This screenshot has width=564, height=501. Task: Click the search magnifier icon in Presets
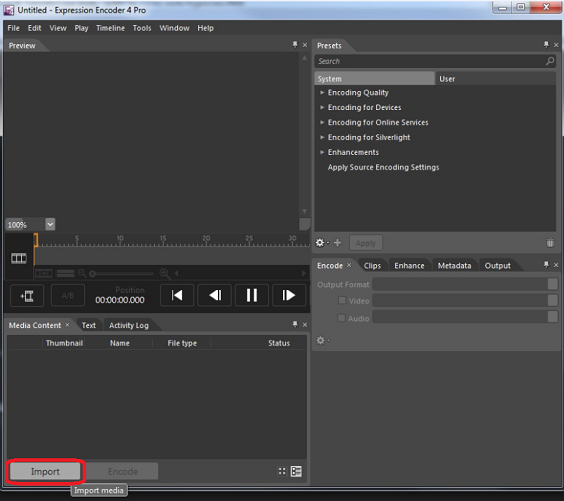550,61
